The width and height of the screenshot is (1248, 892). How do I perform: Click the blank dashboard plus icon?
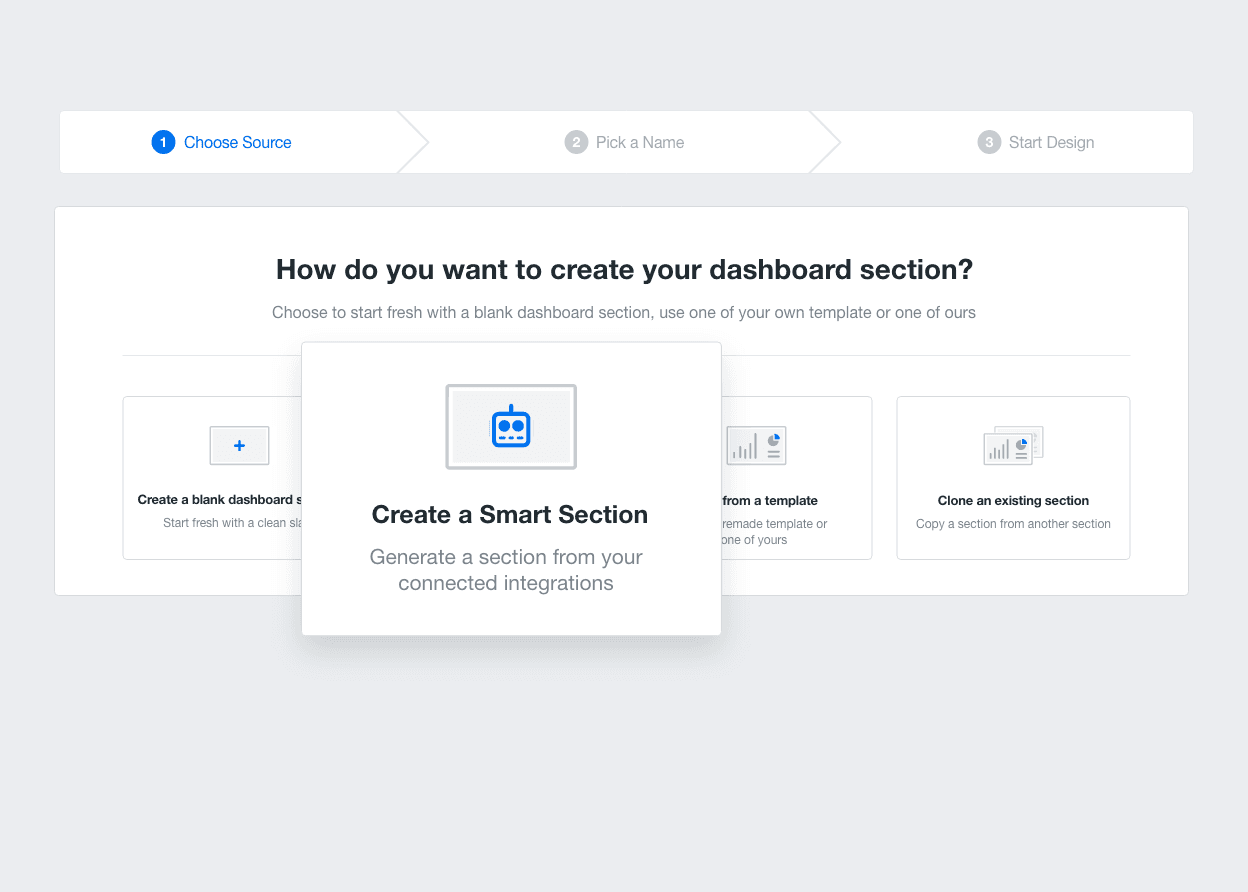(x=239, y=446)
